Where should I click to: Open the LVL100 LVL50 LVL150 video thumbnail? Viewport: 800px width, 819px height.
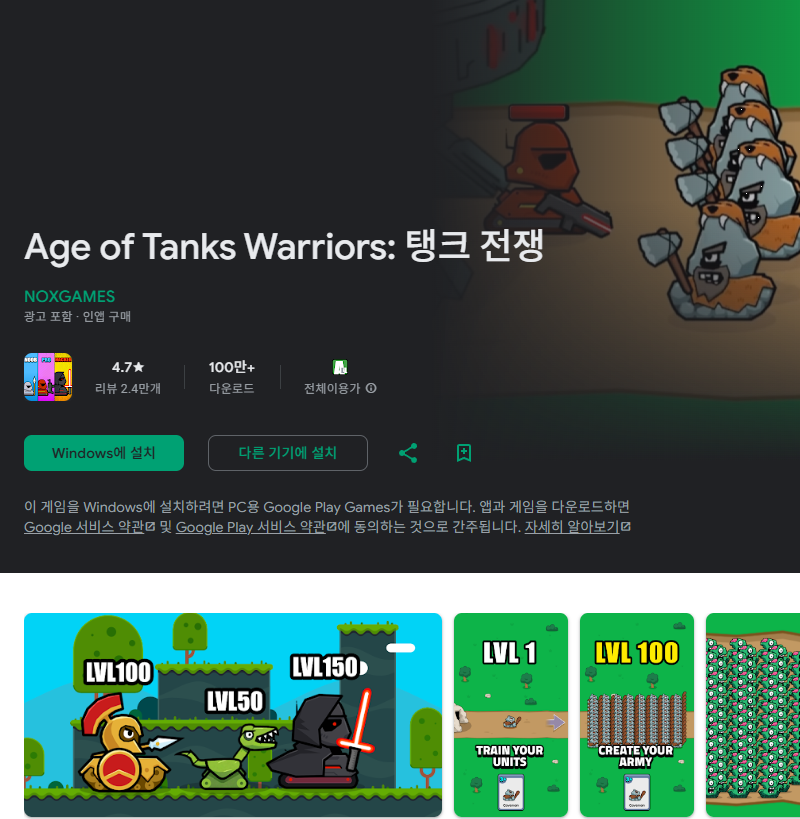(x=233, y=715)
